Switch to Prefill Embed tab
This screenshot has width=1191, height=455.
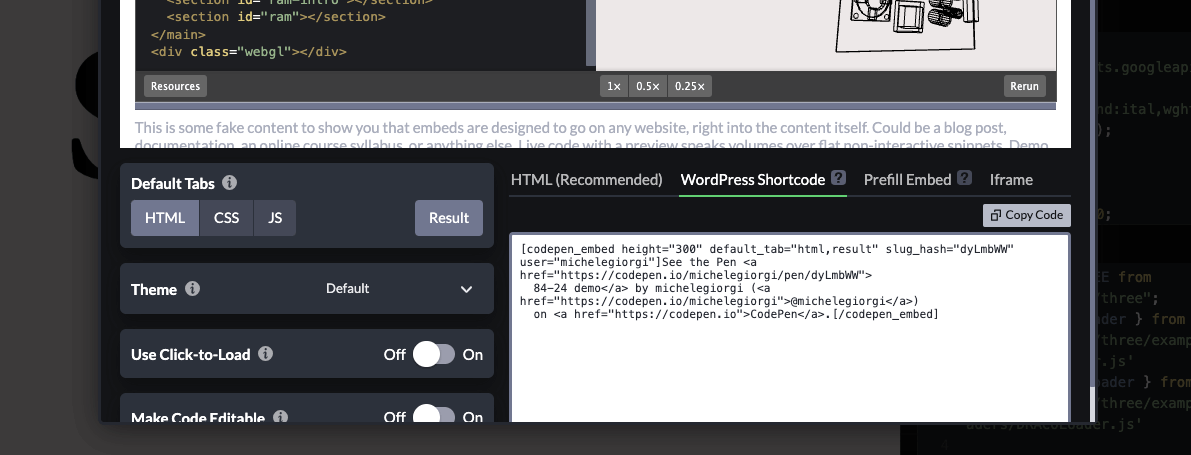point(907,180)
